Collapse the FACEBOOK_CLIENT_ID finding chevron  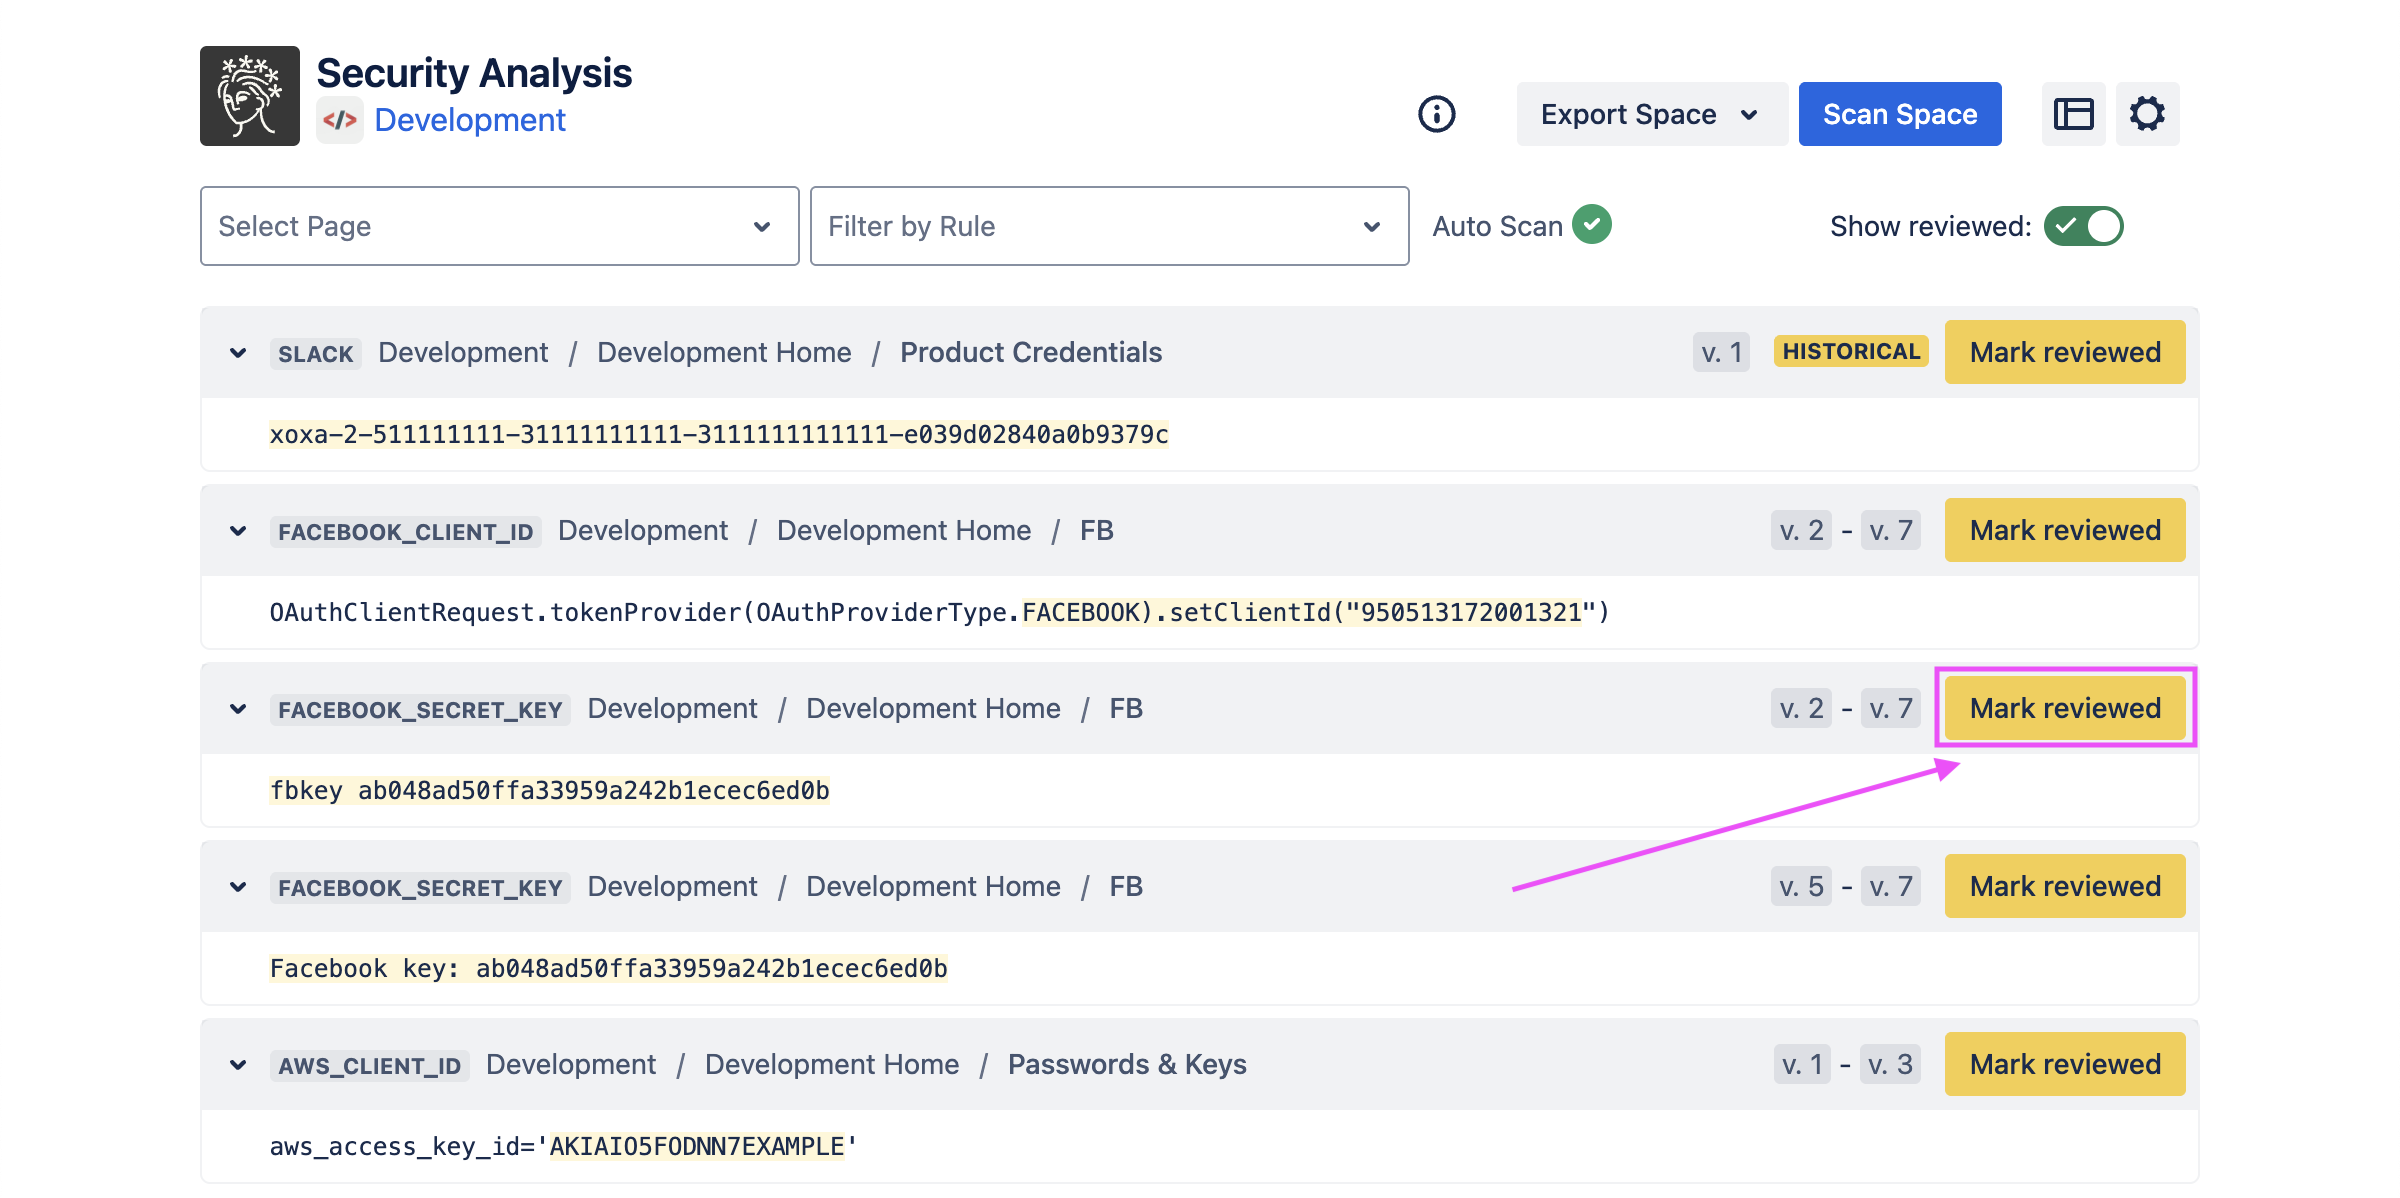coord(238,531)
